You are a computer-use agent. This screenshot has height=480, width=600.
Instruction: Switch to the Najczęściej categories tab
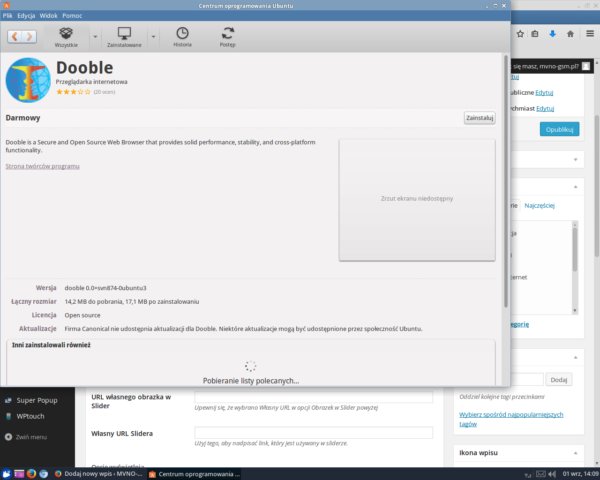[x=540, y=206]
